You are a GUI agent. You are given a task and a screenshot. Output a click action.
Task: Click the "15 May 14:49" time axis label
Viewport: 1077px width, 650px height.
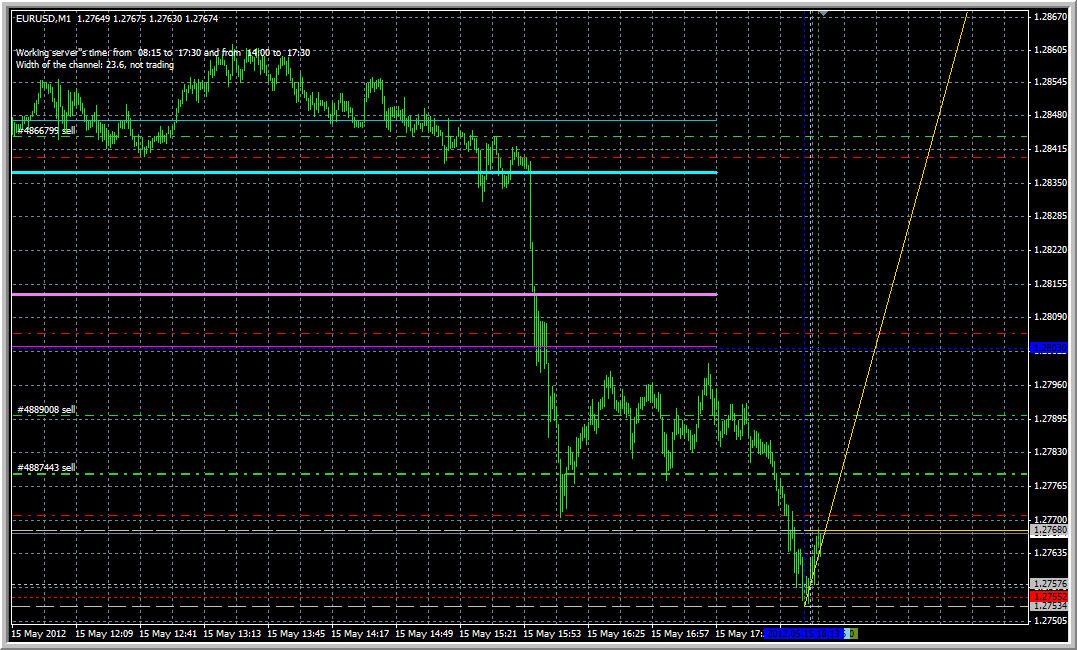[424, 634]
